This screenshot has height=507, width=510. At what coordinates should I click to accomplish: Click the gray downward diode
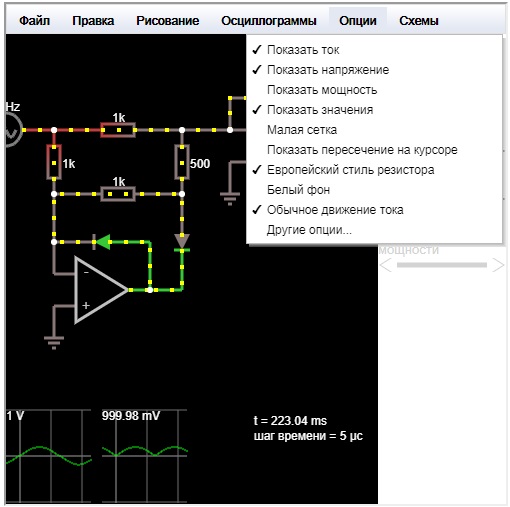click(x=182, y=242)
